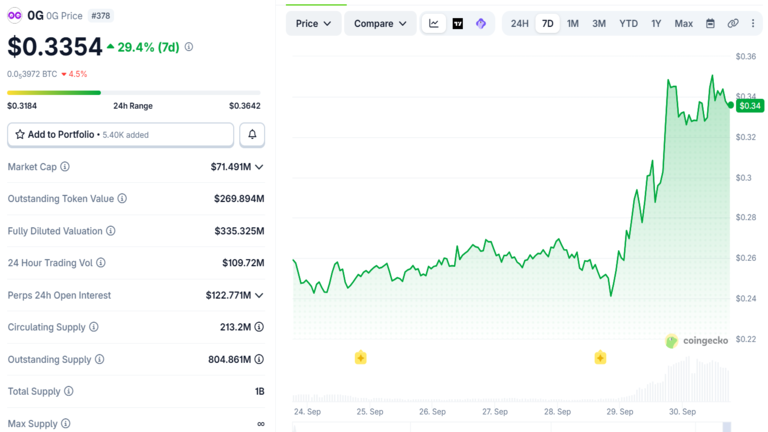Open 24 Hour Trading Vol info icon
Screen dimensions: 768x432
(100, 263)
